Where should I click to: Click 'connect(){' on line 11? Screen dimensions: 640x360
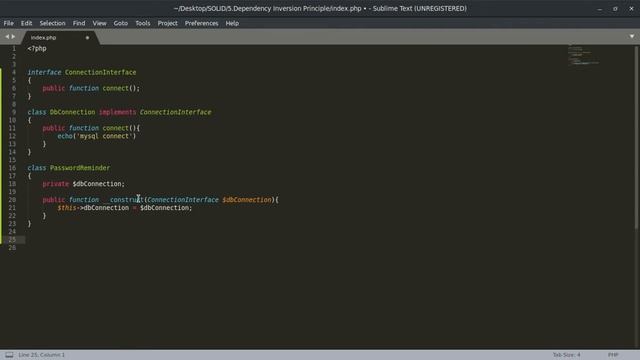[x=121, y=128]
